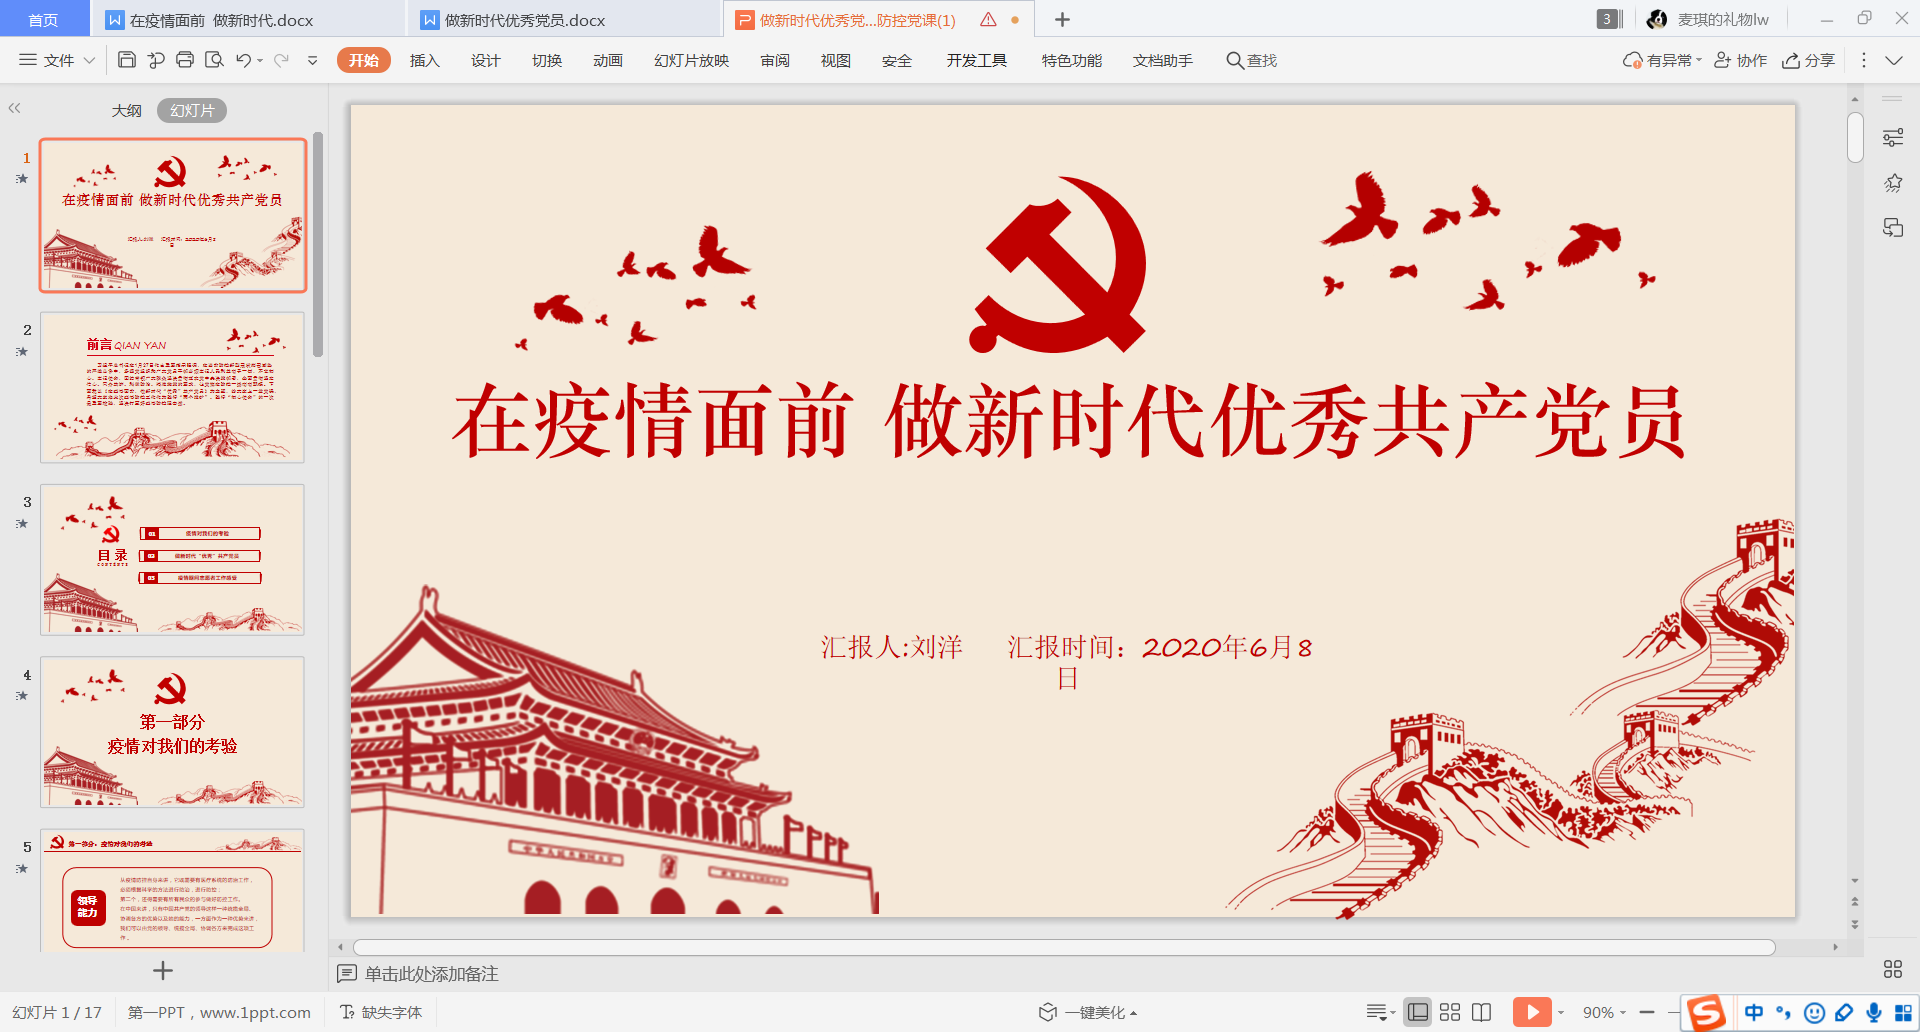Start the slideshow with the orange play icon
Viewport: 1920px width, 1032px height.
point(1532,1012)
